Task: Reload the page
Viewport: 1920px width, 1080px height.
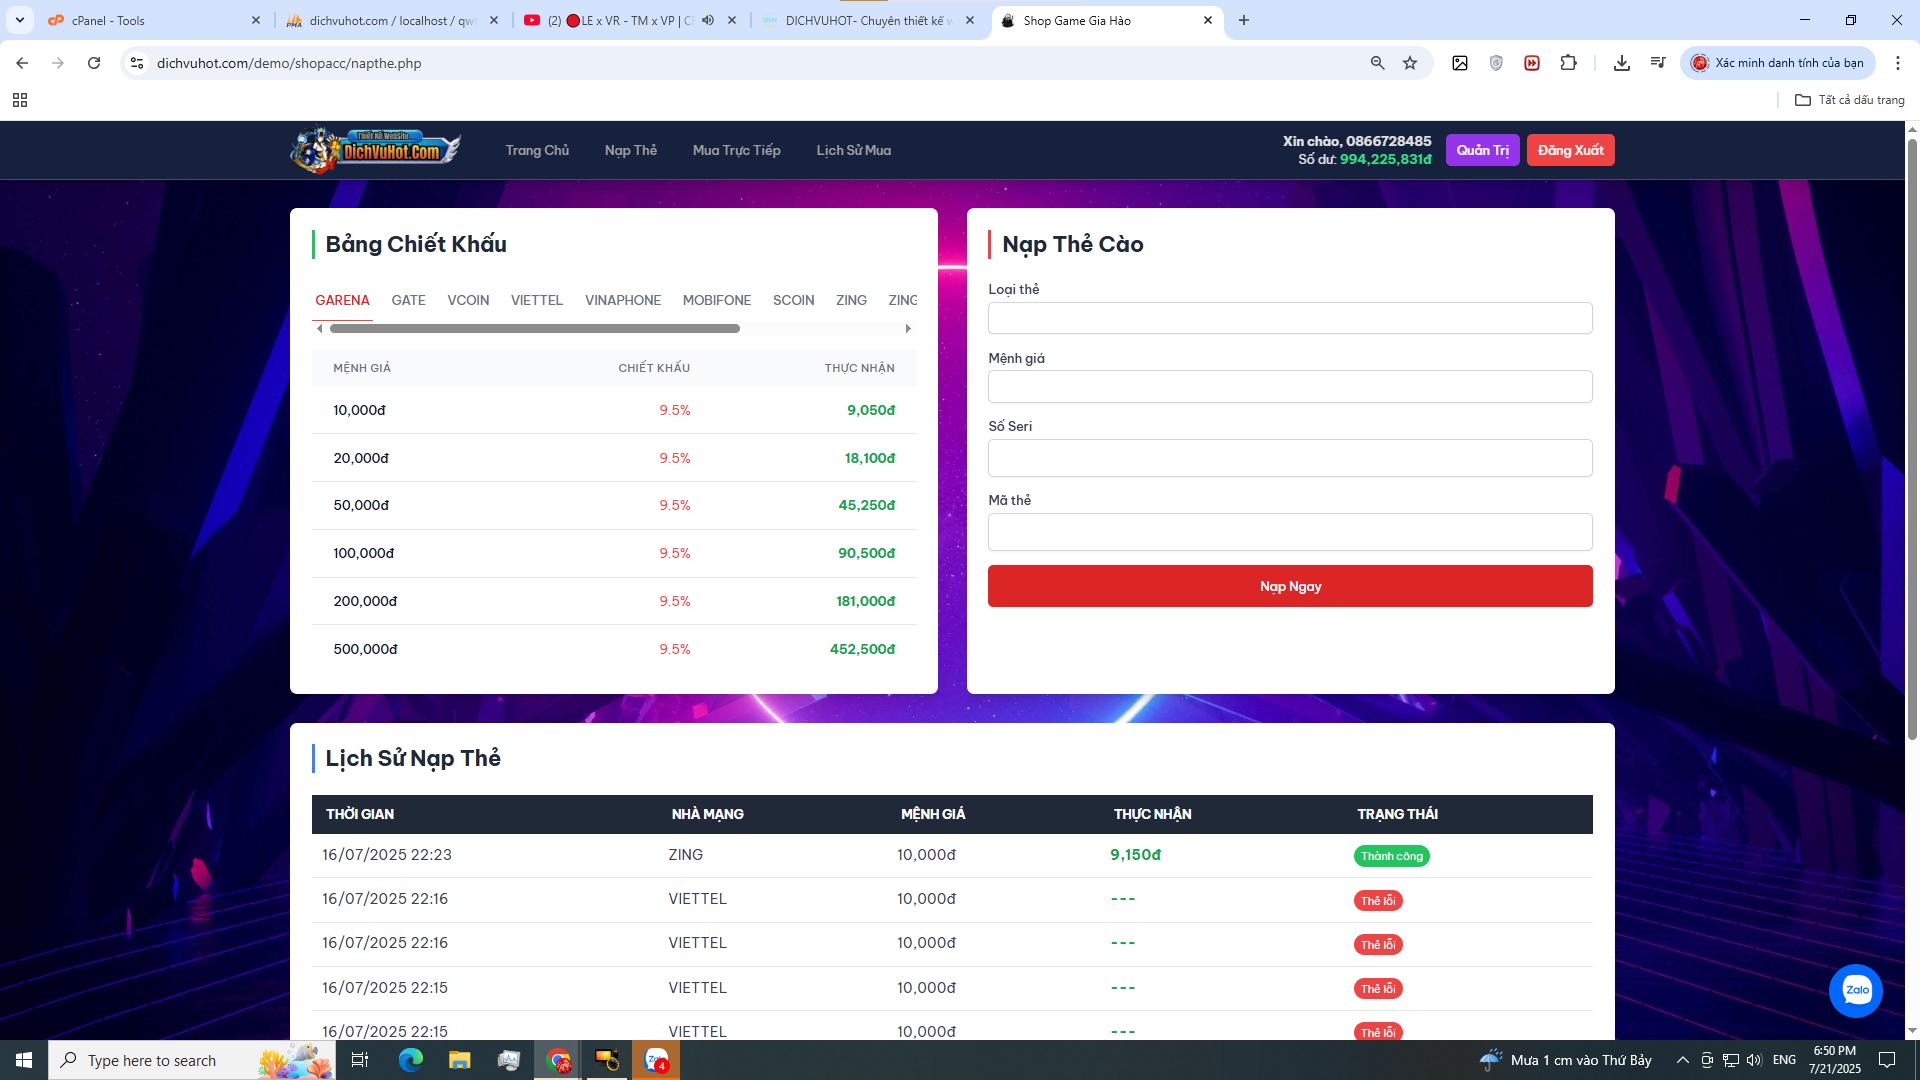Action: click(94, 63)
